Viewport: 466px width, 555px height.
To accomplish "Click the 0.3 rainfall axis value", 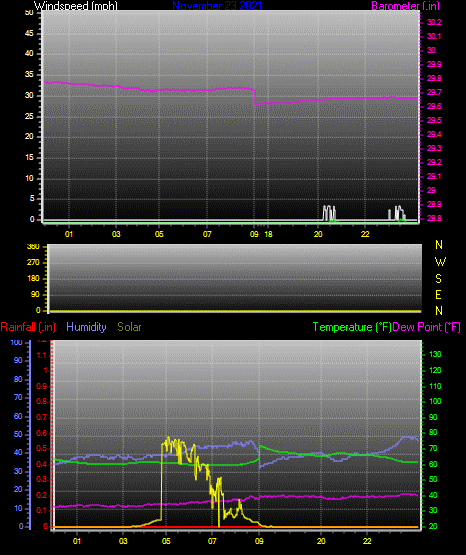I will click(x=42, y=480).
